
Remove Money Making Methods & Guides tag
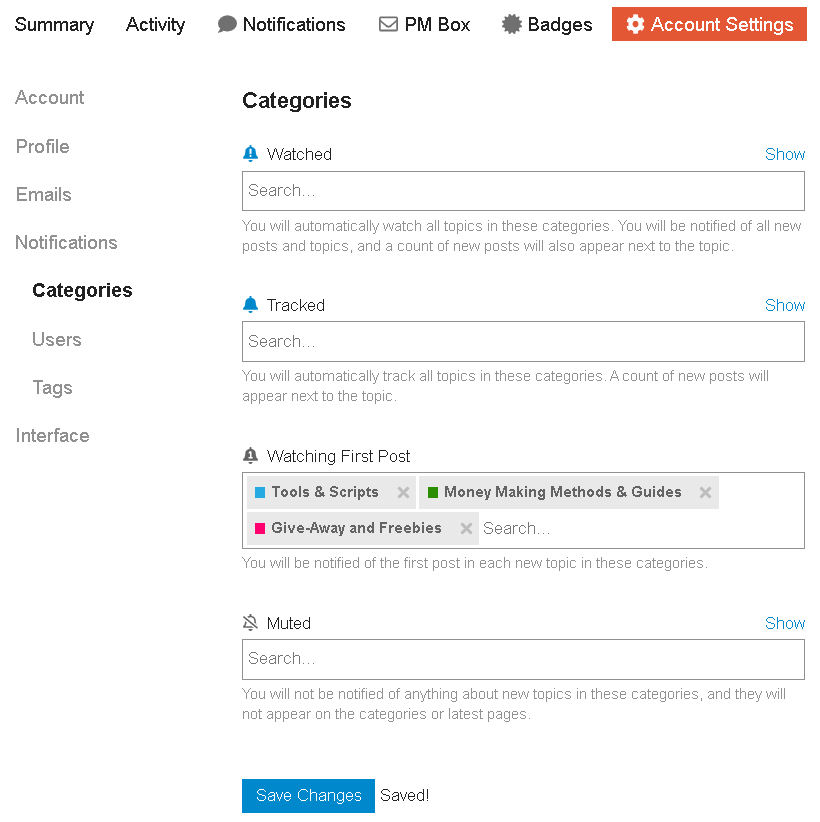coord(705,492)
